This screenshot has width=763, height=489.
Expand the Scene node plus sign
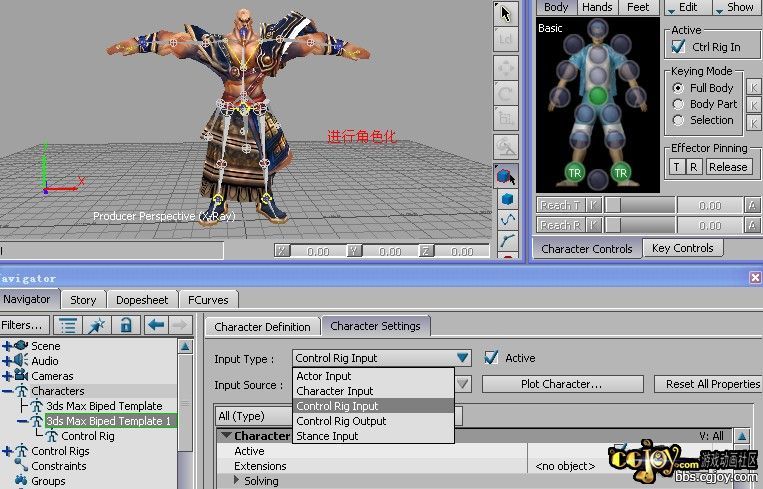tap(7, 346)
